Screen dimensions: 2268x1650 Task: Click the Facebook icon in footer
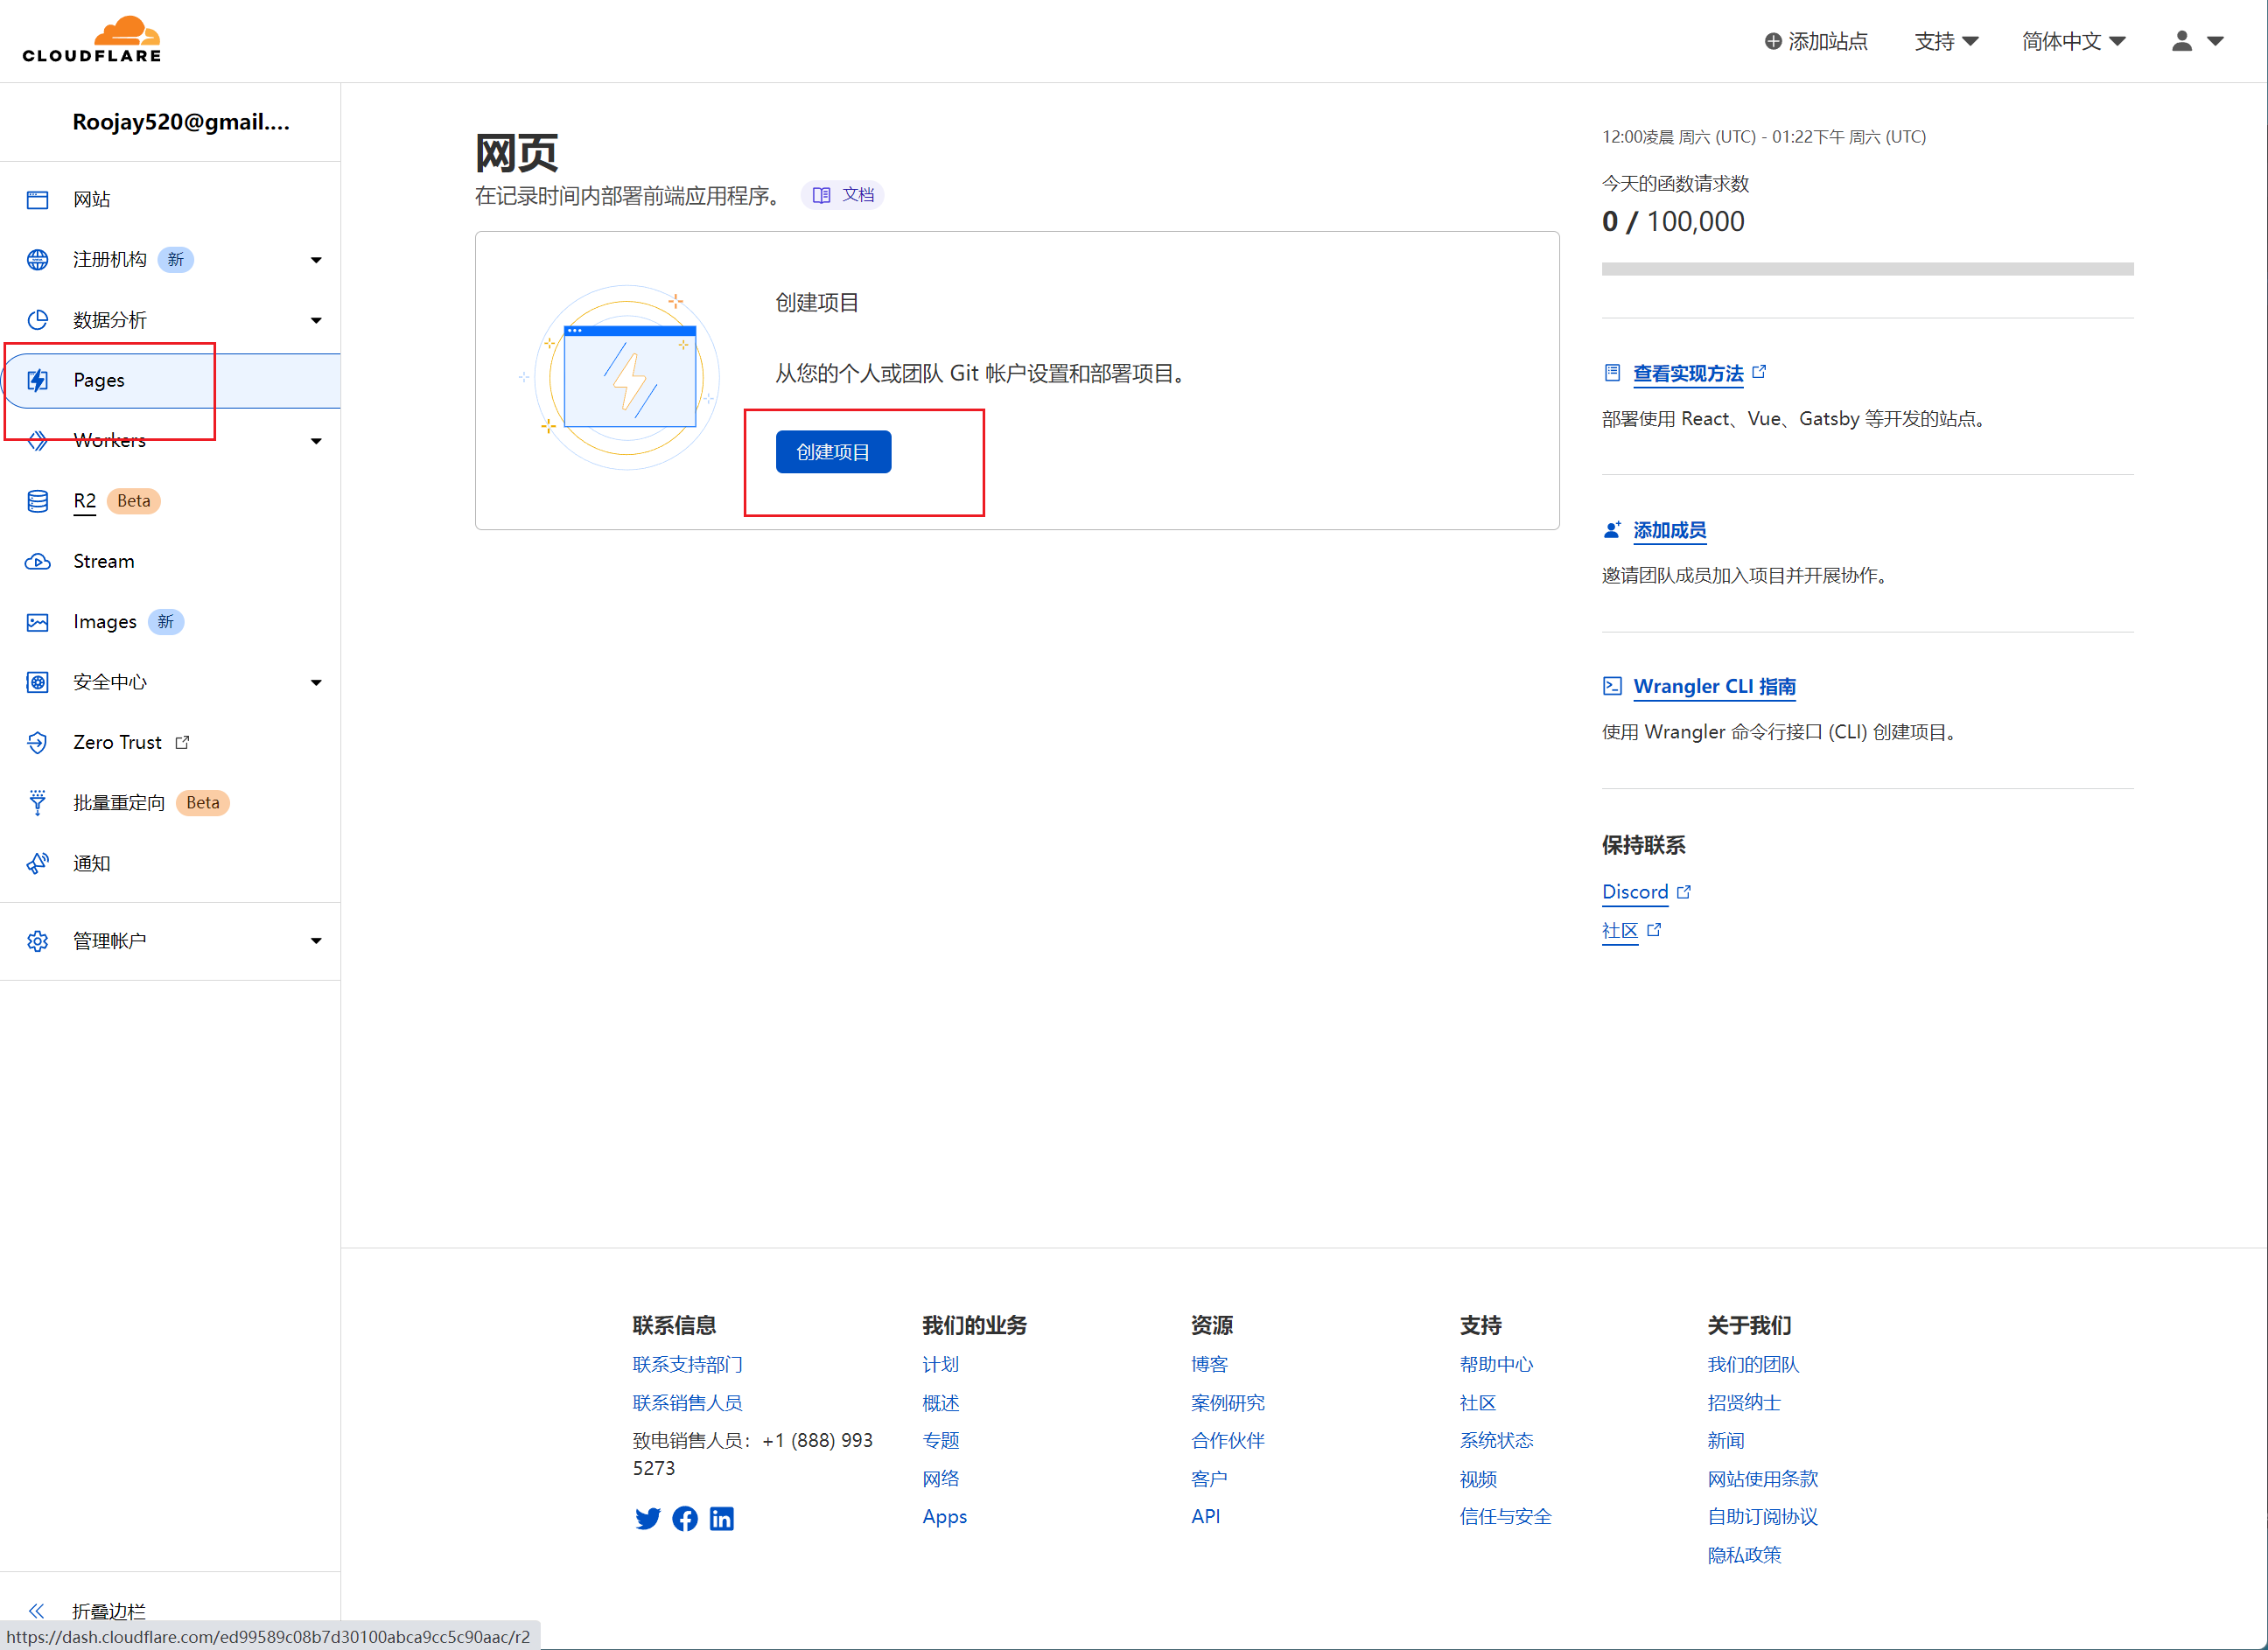point(685,1518)
